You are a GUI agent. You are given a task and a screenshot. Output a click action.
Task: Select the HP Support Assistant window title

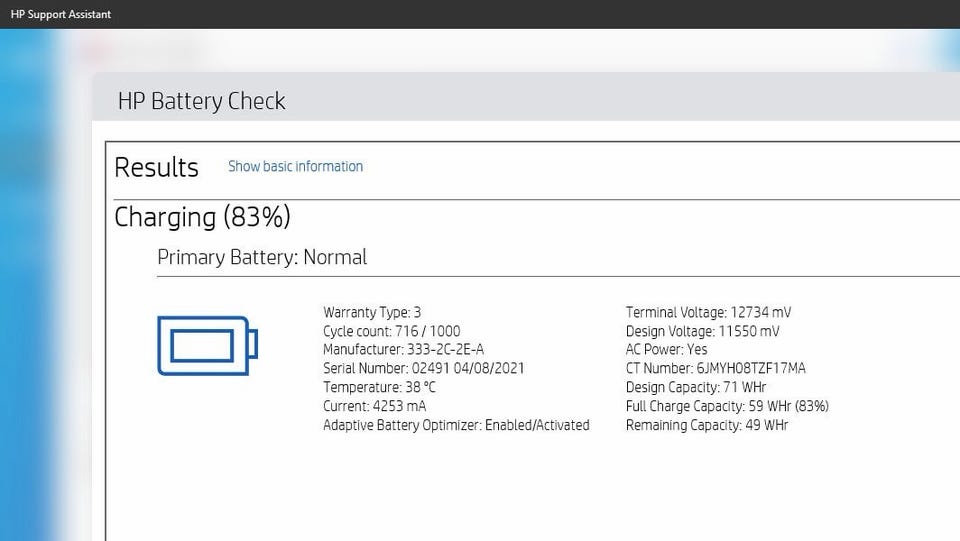tap(61, 14)
